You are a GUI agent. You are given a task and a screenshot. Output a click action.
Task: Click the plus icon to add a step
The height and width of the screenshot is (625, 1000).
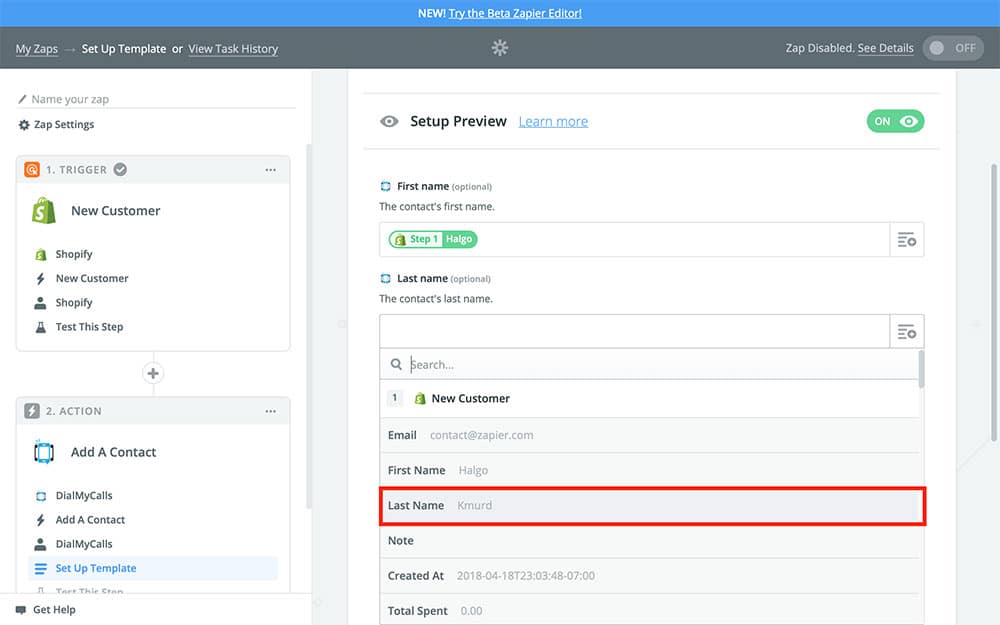(153, 373)
